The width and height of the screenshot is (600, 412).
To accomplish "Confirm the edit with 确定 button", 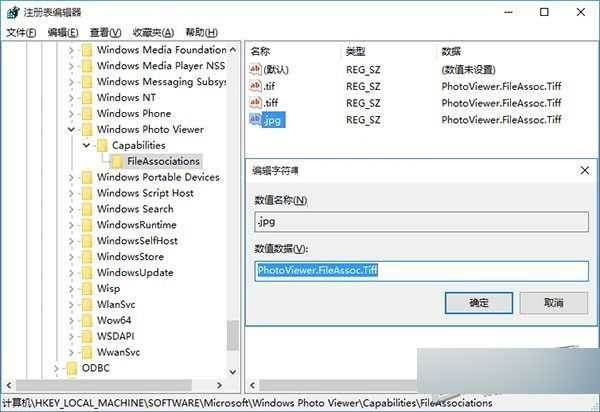I will [479, 302].
